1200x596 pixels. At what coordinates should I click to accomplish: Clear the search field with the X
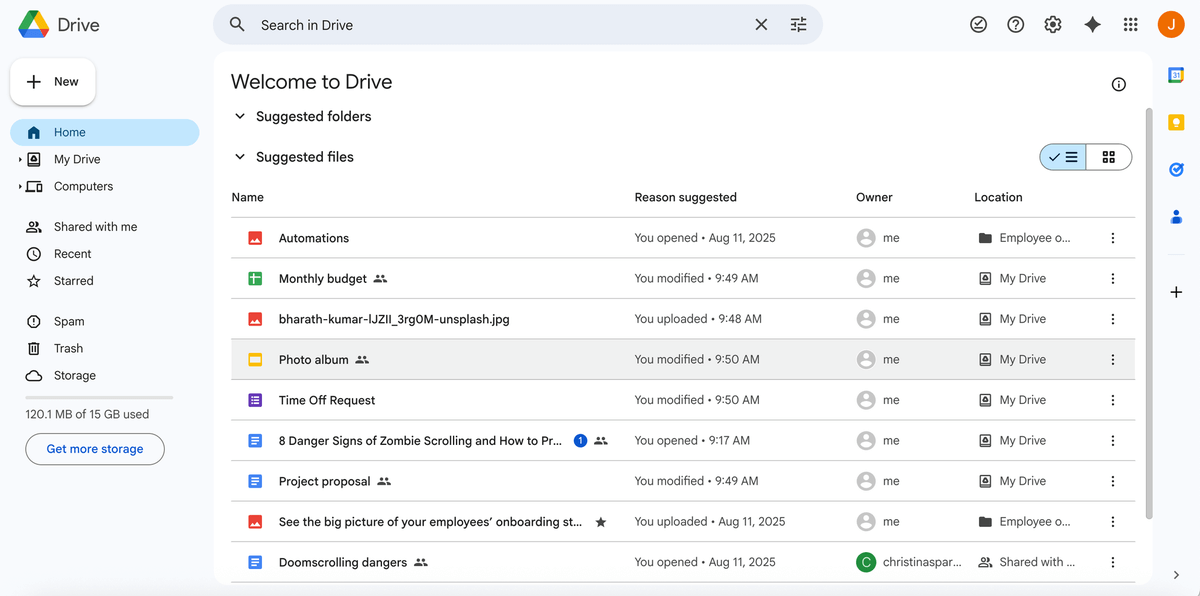tap(761, 24)
